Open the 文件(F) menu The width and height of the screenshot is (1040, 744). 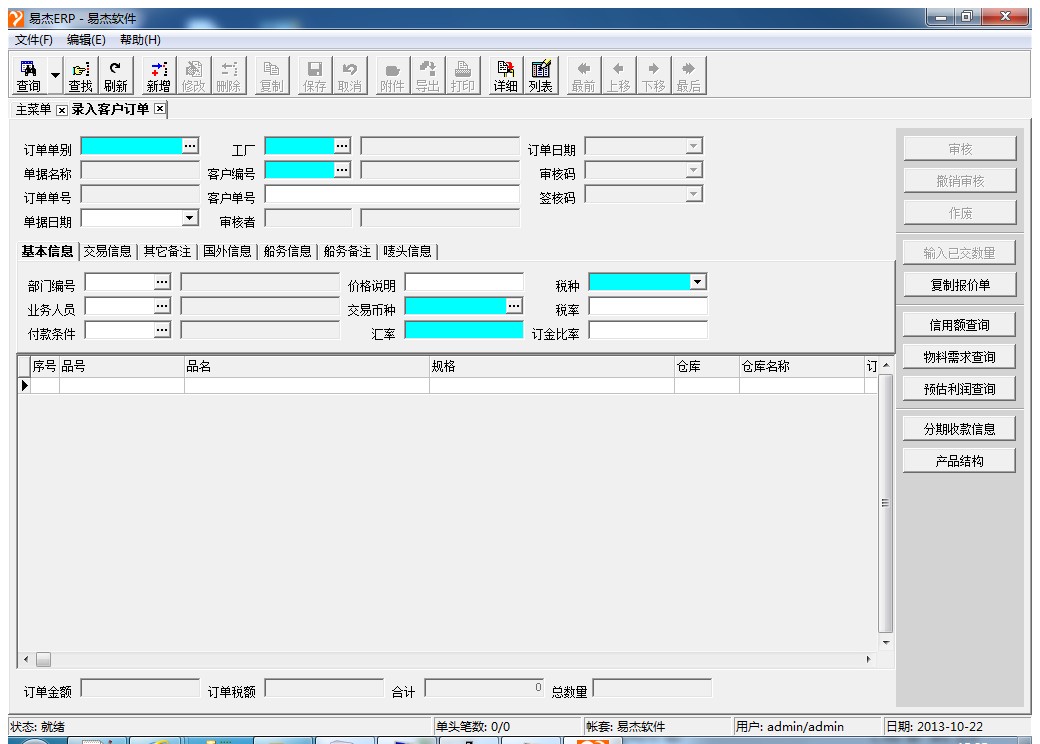(34, 40)
